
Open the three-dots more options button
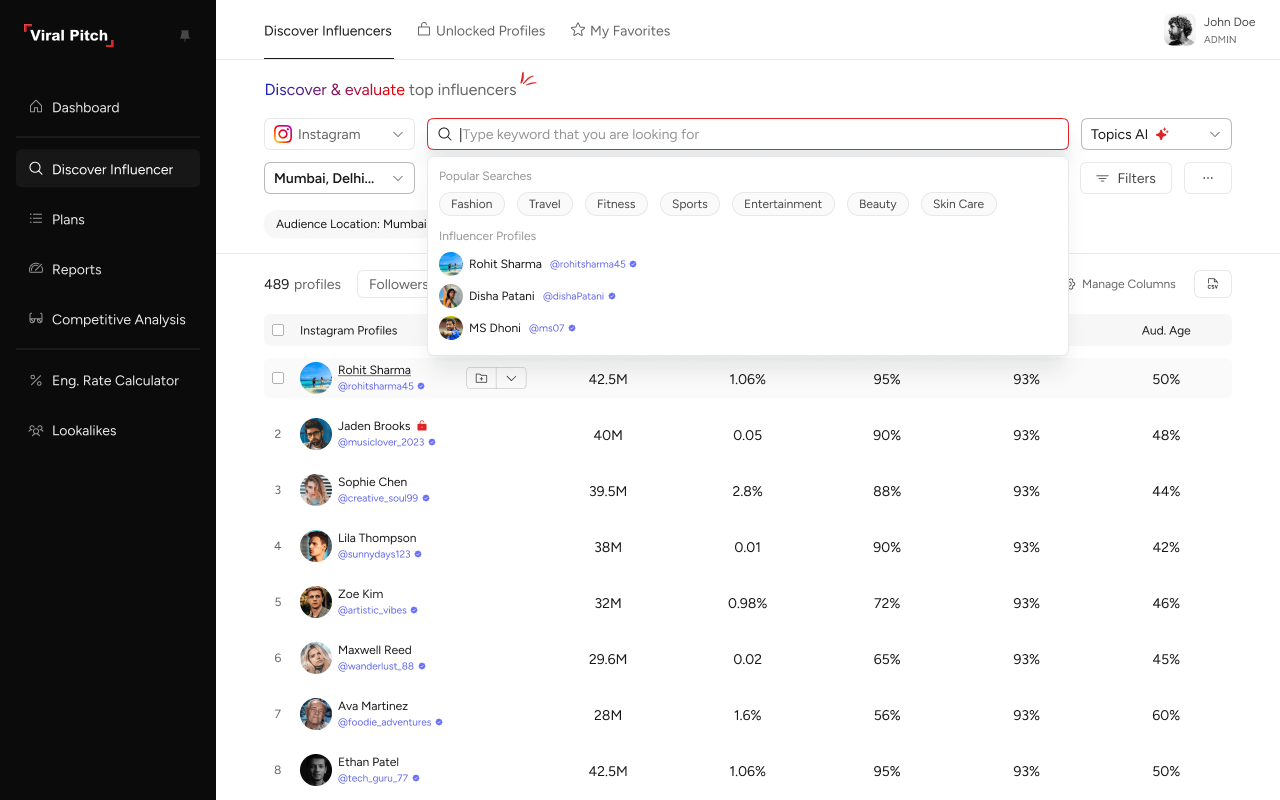click(x=1207, y=178)
